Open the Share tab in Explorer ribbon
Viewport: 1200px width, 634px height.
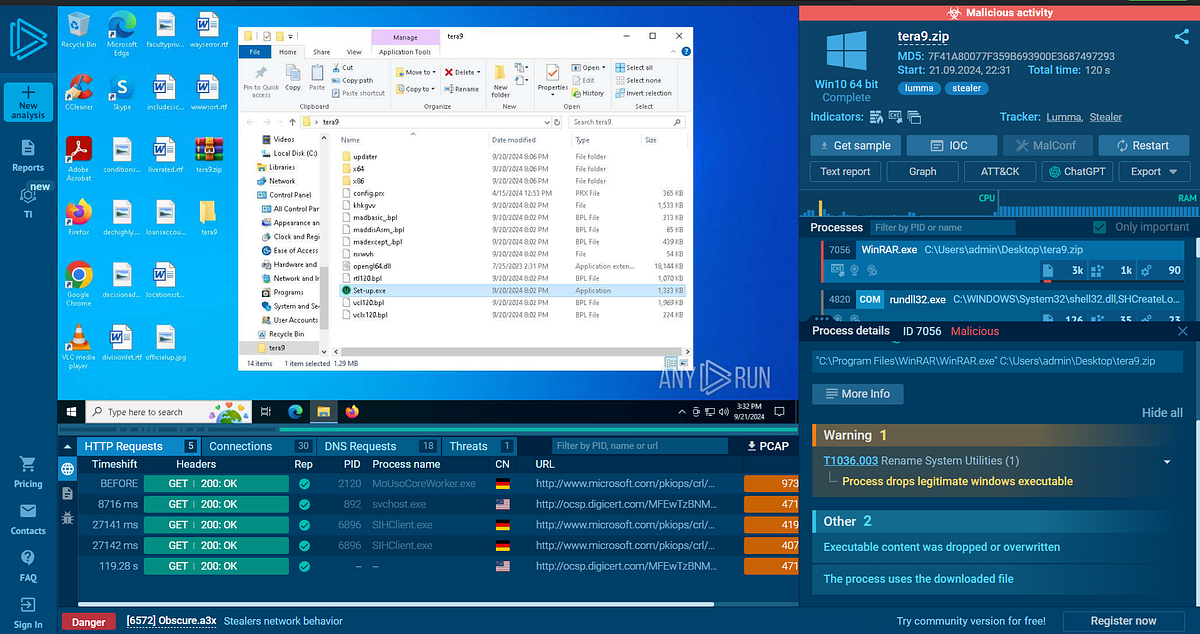322,52
